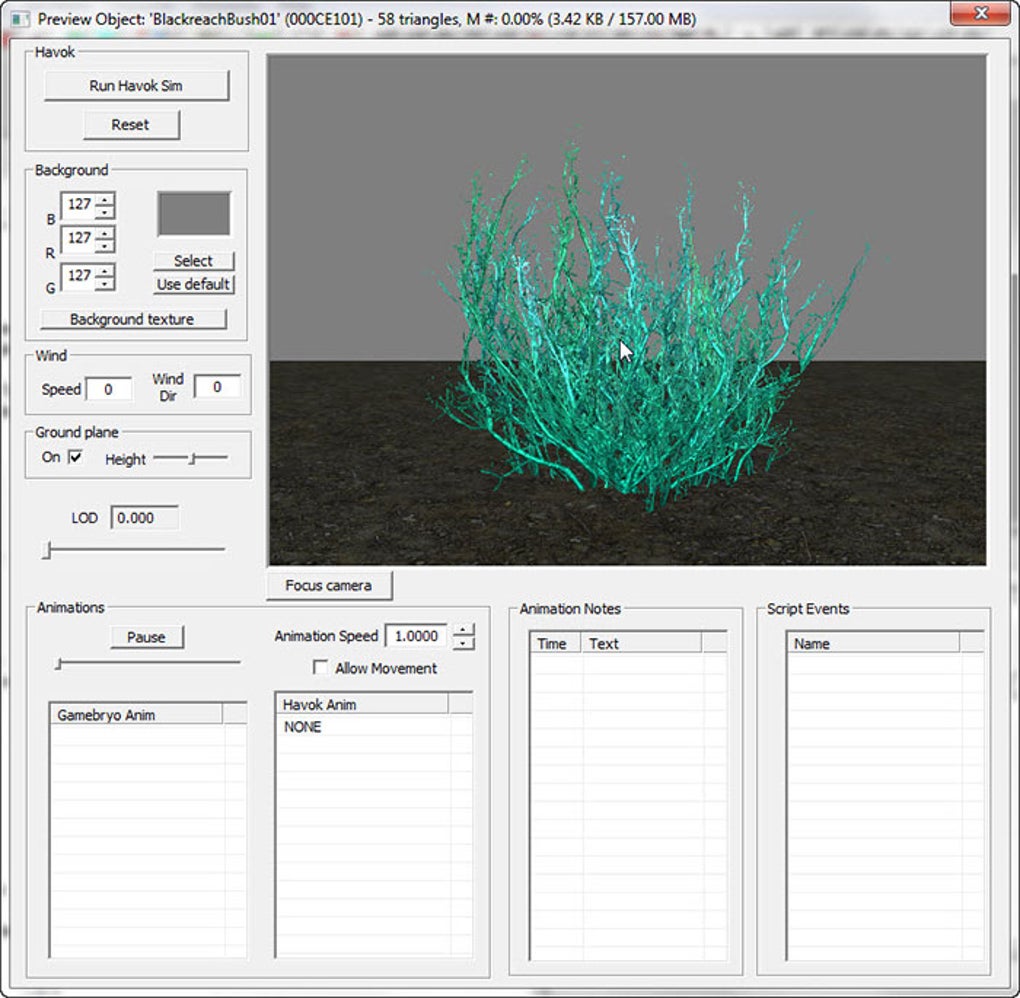Click the Text column header
The height and width of the screenshot is (998, 1020).
[641, 643]
